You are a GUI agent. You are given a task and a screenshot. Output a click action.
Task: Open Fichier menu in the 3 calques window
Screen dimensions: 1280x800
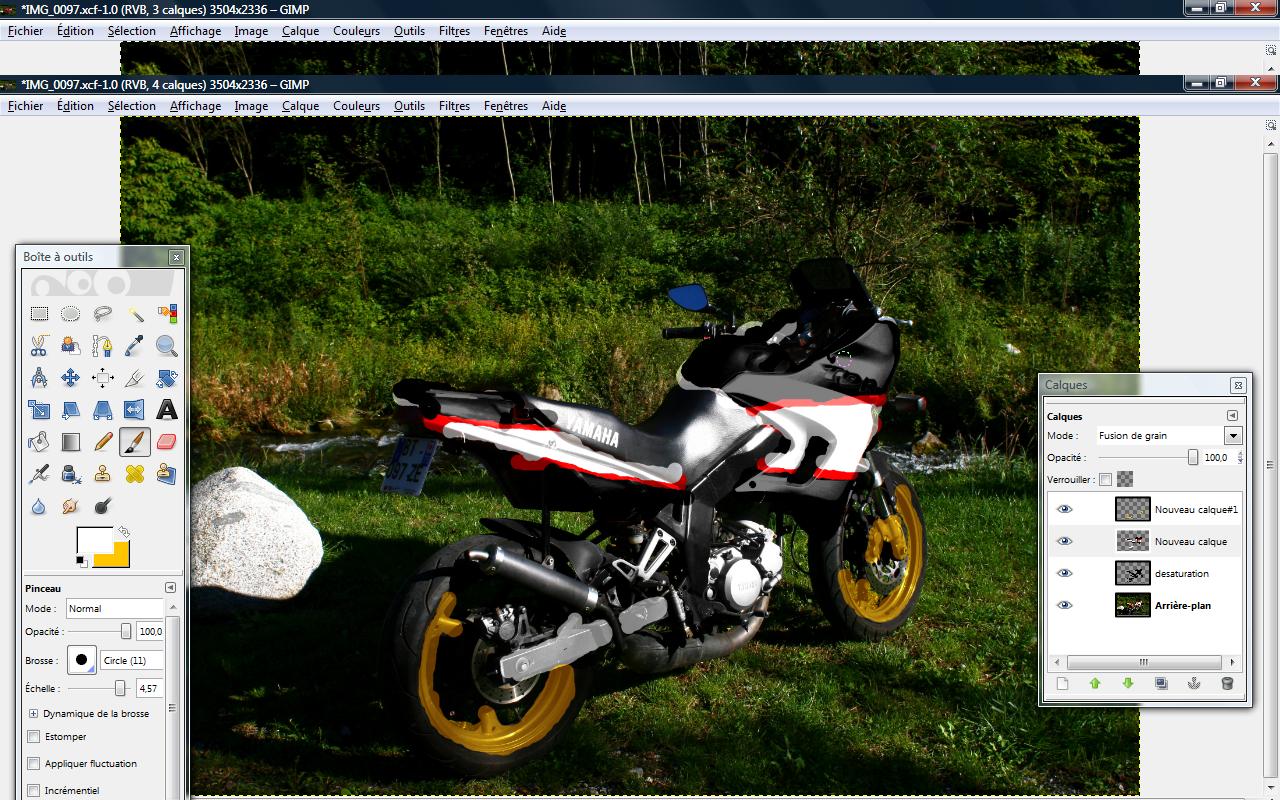coord(25,31)
